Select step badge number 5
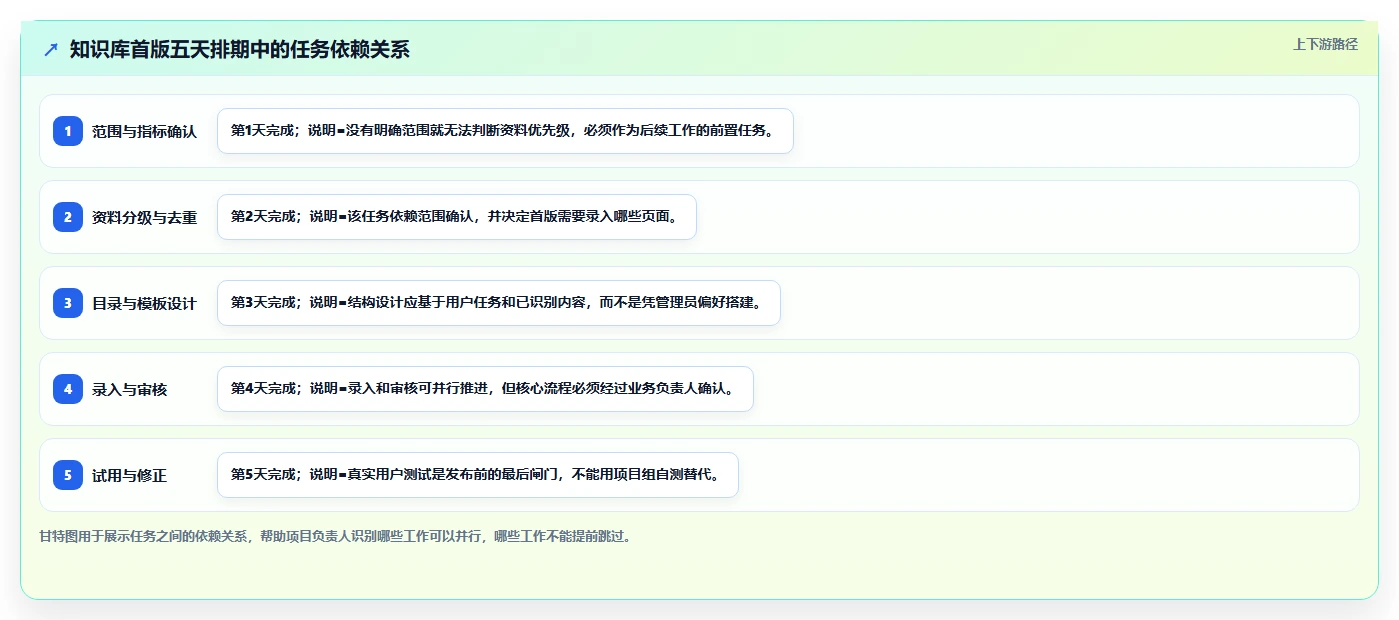1399x620 pixels. (x=68, y=475)
